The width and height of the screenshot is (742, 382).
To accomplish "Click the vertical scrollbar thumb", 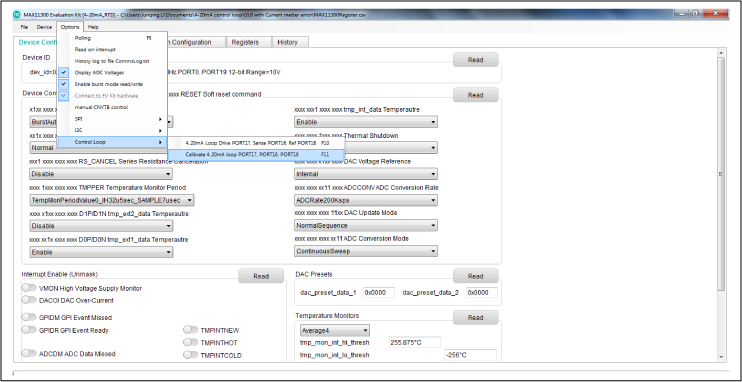I will (721, 174).
